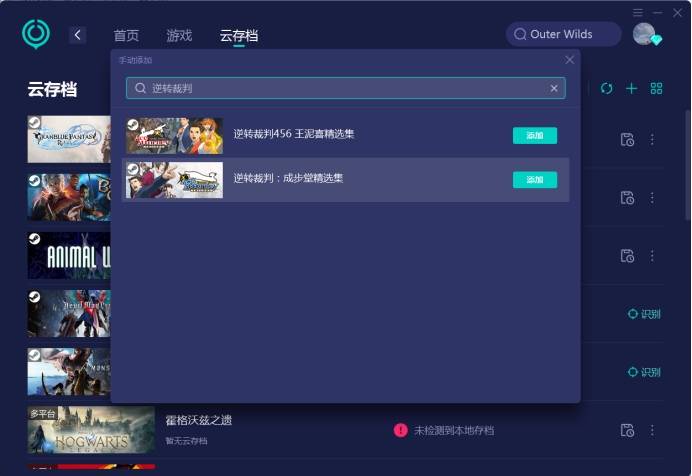Click the Hogwarts Legacy thumbnail

coord(91,430)
